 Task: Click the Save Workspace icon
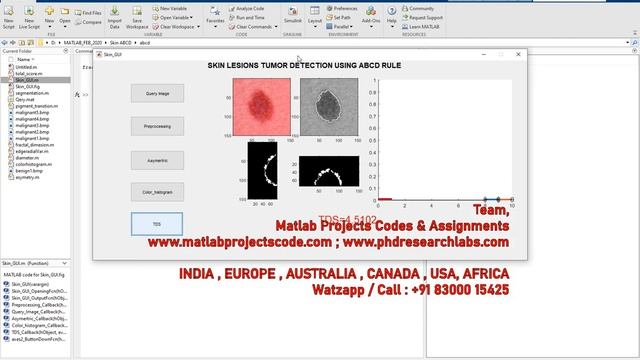pos(137,11)
